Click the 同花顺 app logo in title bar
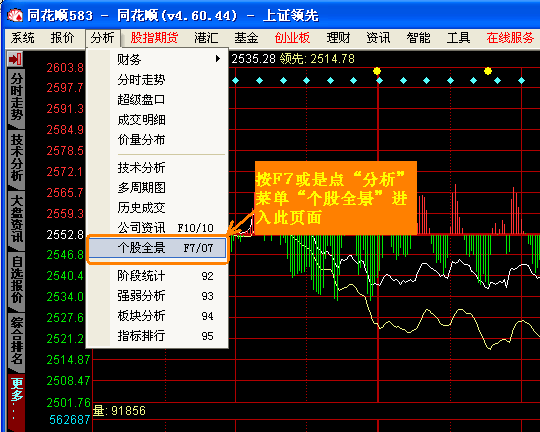Viewport: 540px width, 432px height. (x=15, y=15)
